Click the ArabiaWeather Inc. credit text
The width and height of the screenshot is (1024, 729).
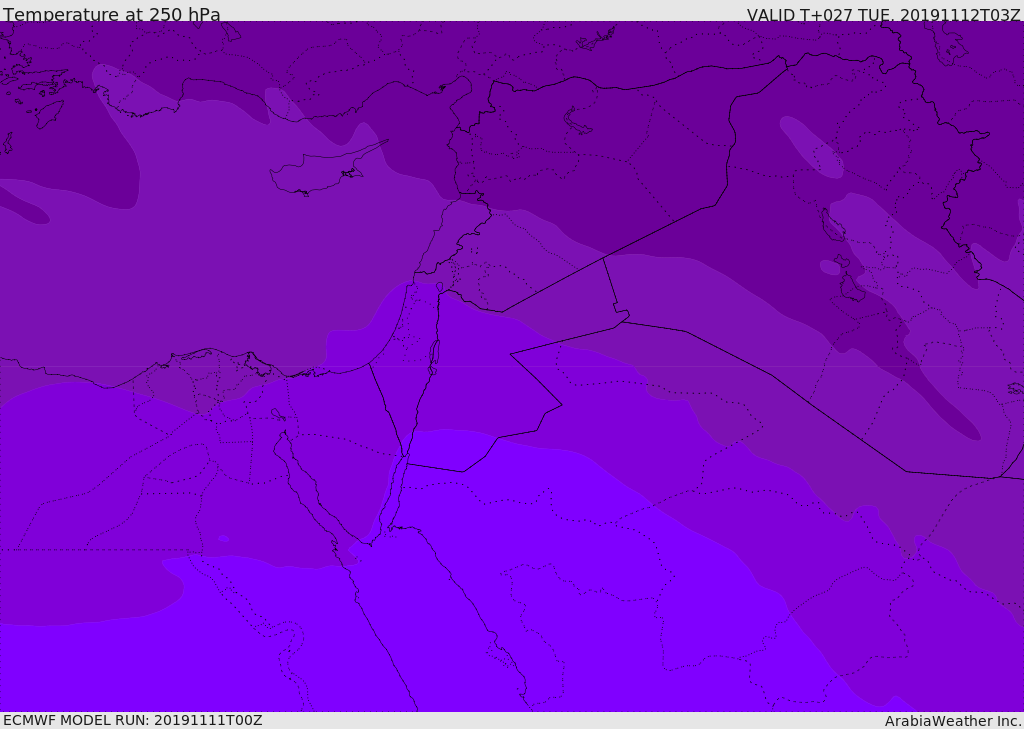click(x=953, y=721)
